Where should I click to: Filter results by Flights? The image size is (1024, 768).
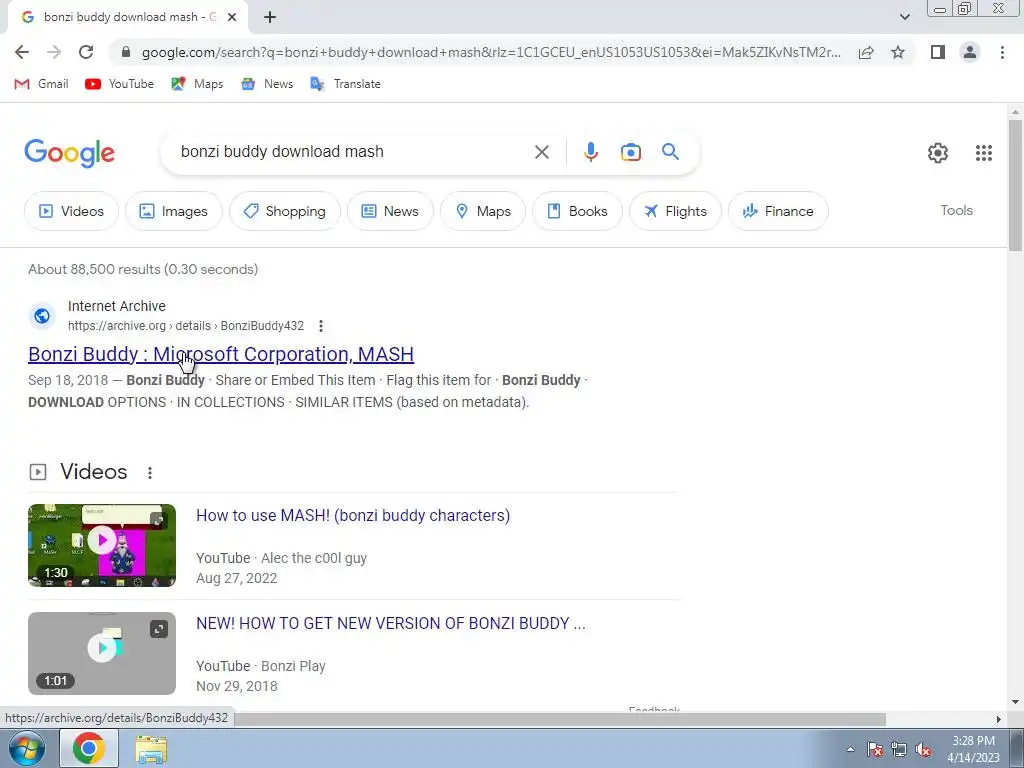tap(675, 211)
